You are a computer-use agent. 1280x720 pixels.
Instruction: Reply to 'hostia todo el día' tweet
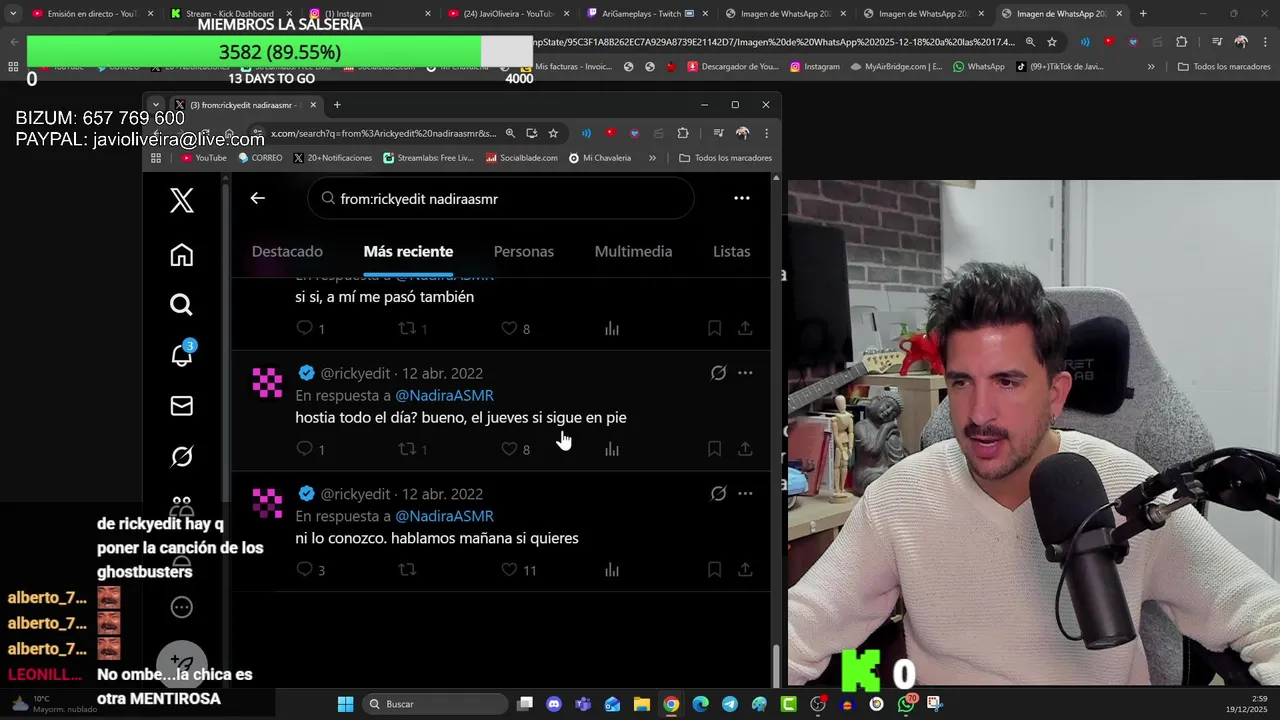point(305,449)
